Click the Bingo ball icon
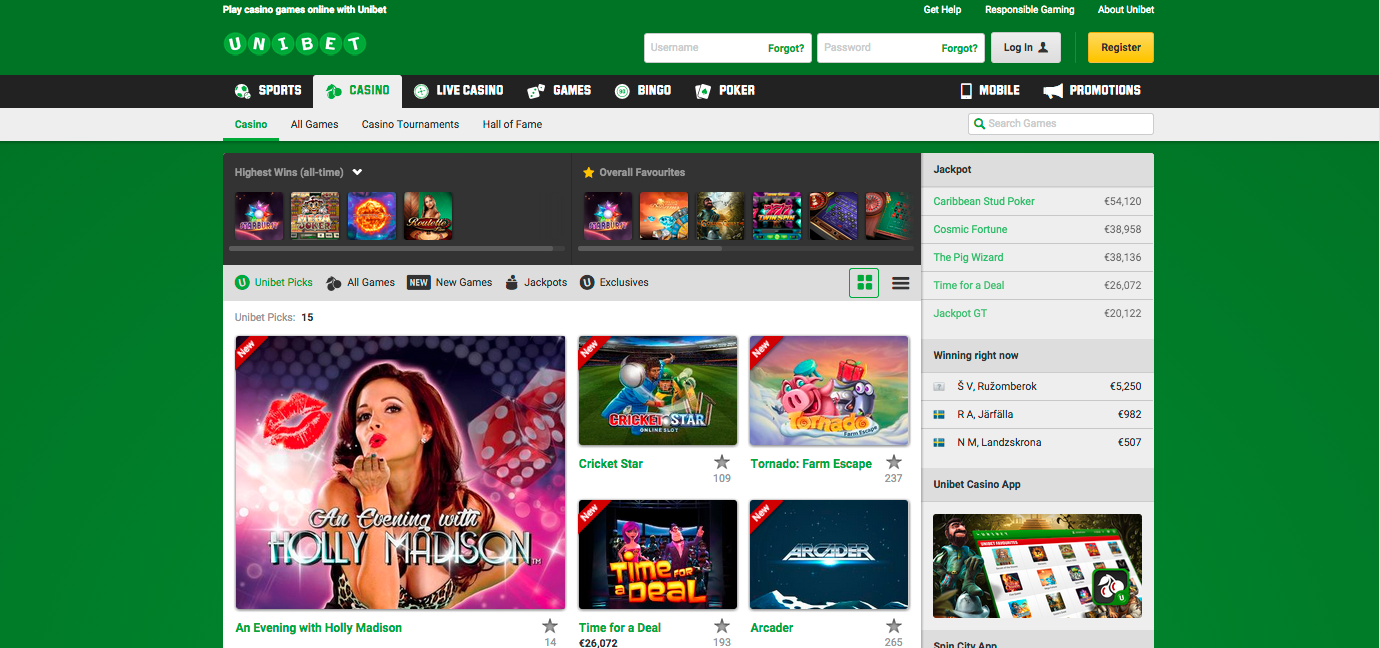Viewport: 1380px width, 648px height. 622,91
